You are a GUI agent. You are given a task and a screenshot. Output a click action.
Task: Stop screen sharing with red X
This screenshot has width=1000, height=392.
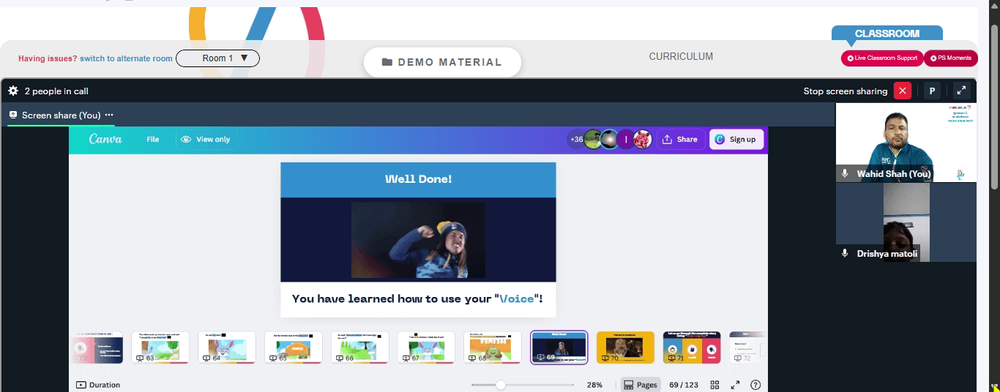[902, 91]
